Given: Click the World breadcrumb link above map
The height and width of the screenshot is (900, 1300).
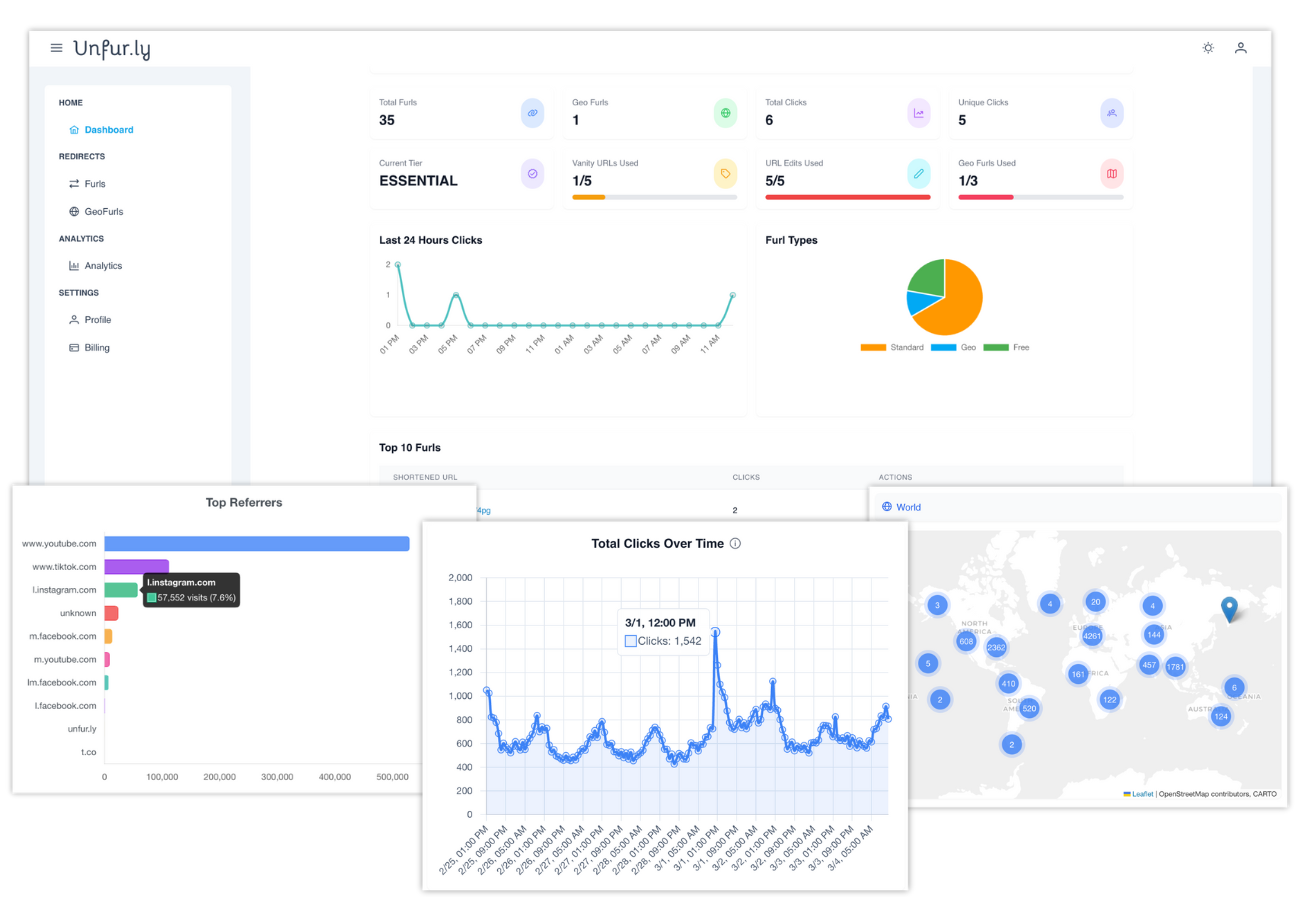Looking at the screenshot, I should (x=901, y=507).
